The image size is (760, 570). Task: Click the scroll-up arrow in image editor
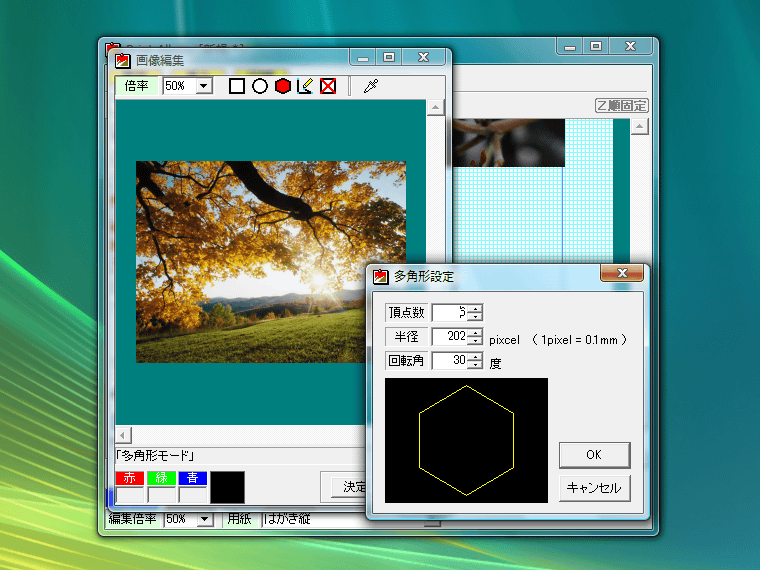point(435,108)
